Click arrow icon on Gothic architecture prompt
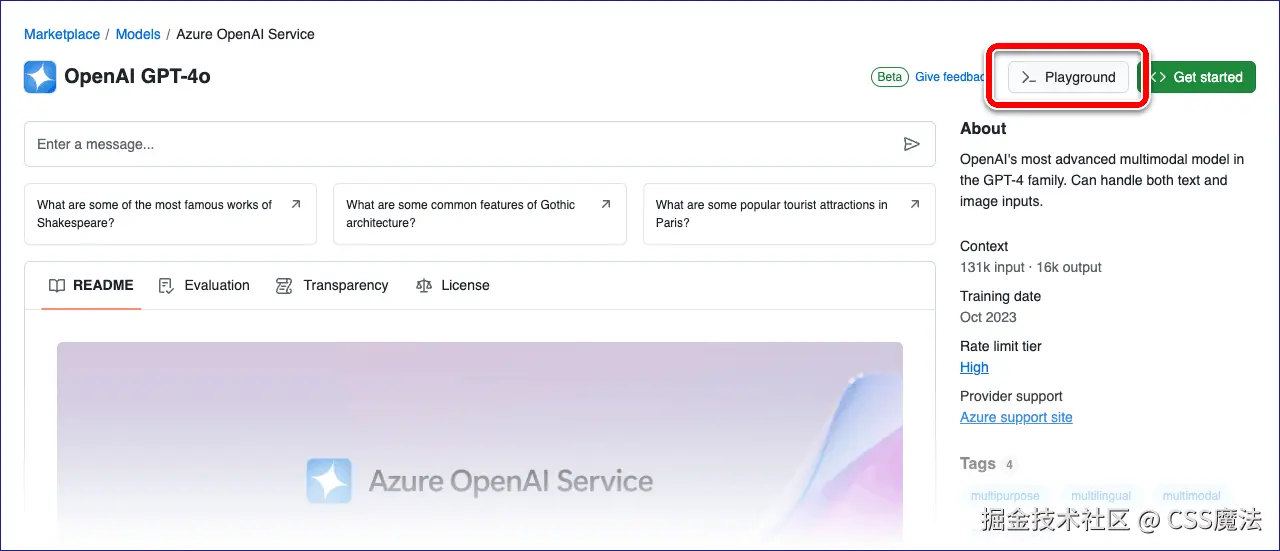The width and height of the screenshot is (1280, 551). [x=606, y=204]
